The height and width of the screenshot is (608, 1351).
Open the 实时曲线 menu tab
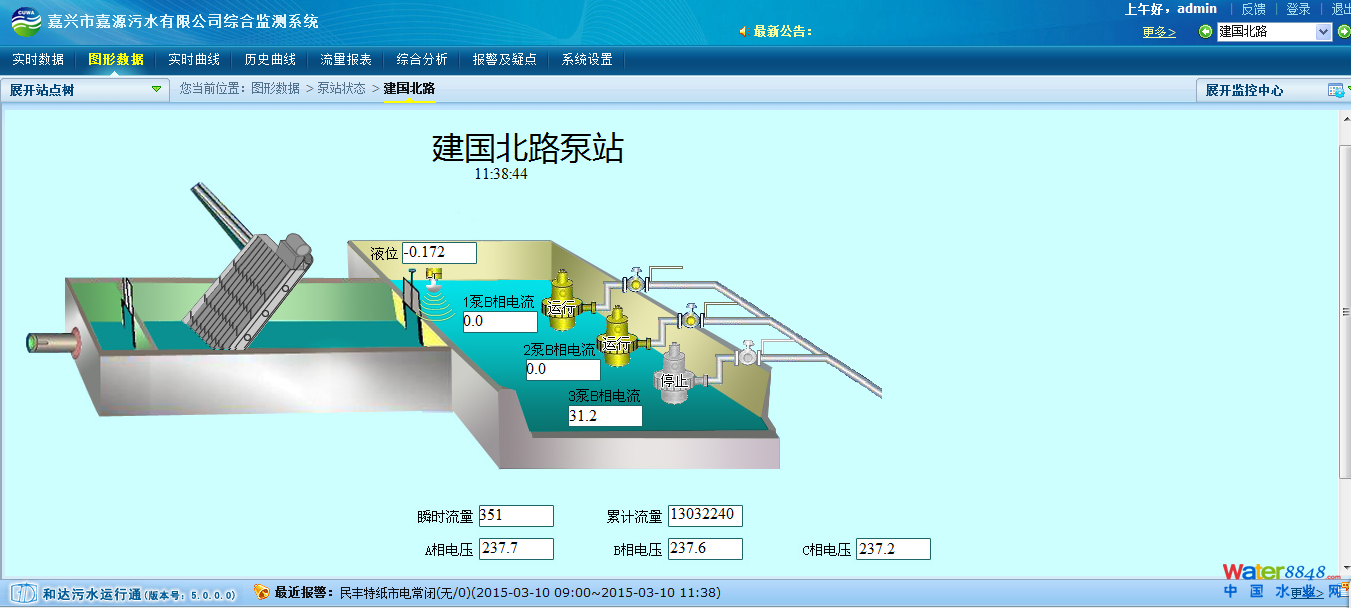pos(194,60)
